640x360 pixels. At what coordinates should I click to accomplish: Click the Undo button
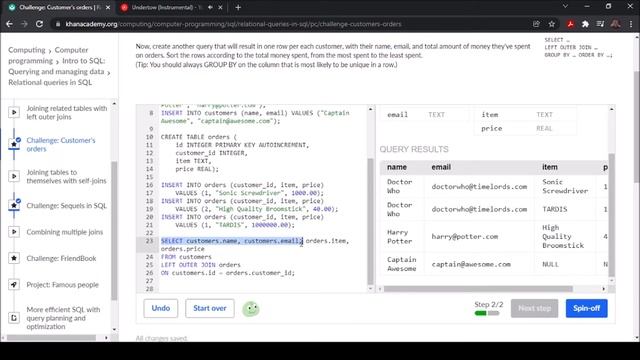(160, 308)
